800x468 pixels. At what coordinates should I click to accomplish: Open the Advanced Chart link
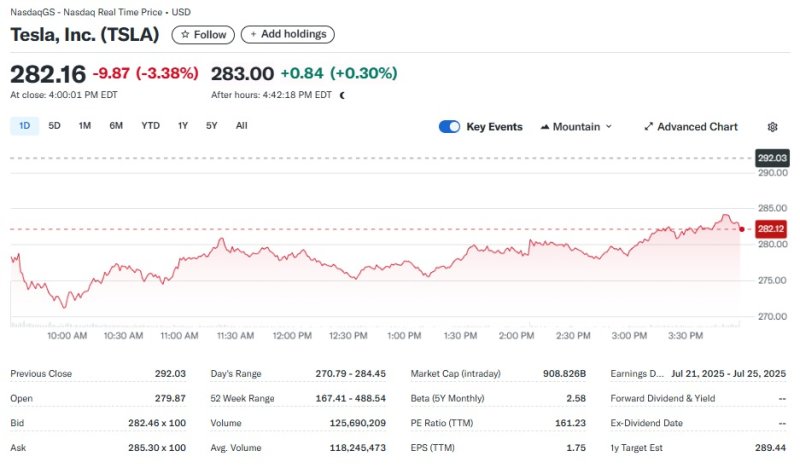click(697, 127)
